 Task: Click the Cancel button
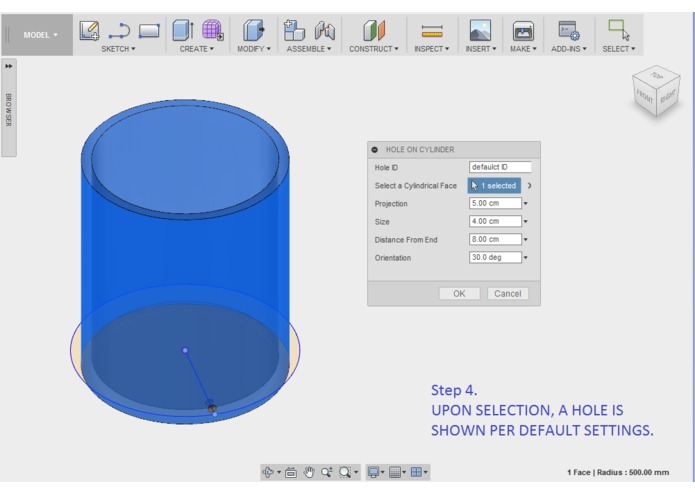508,294
